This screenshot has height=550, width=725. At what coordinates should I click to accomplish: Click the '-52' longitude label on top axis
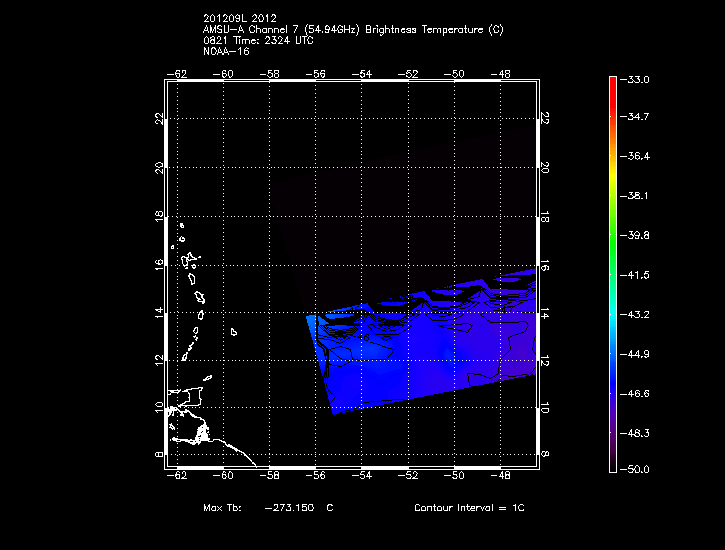point(408,74)
